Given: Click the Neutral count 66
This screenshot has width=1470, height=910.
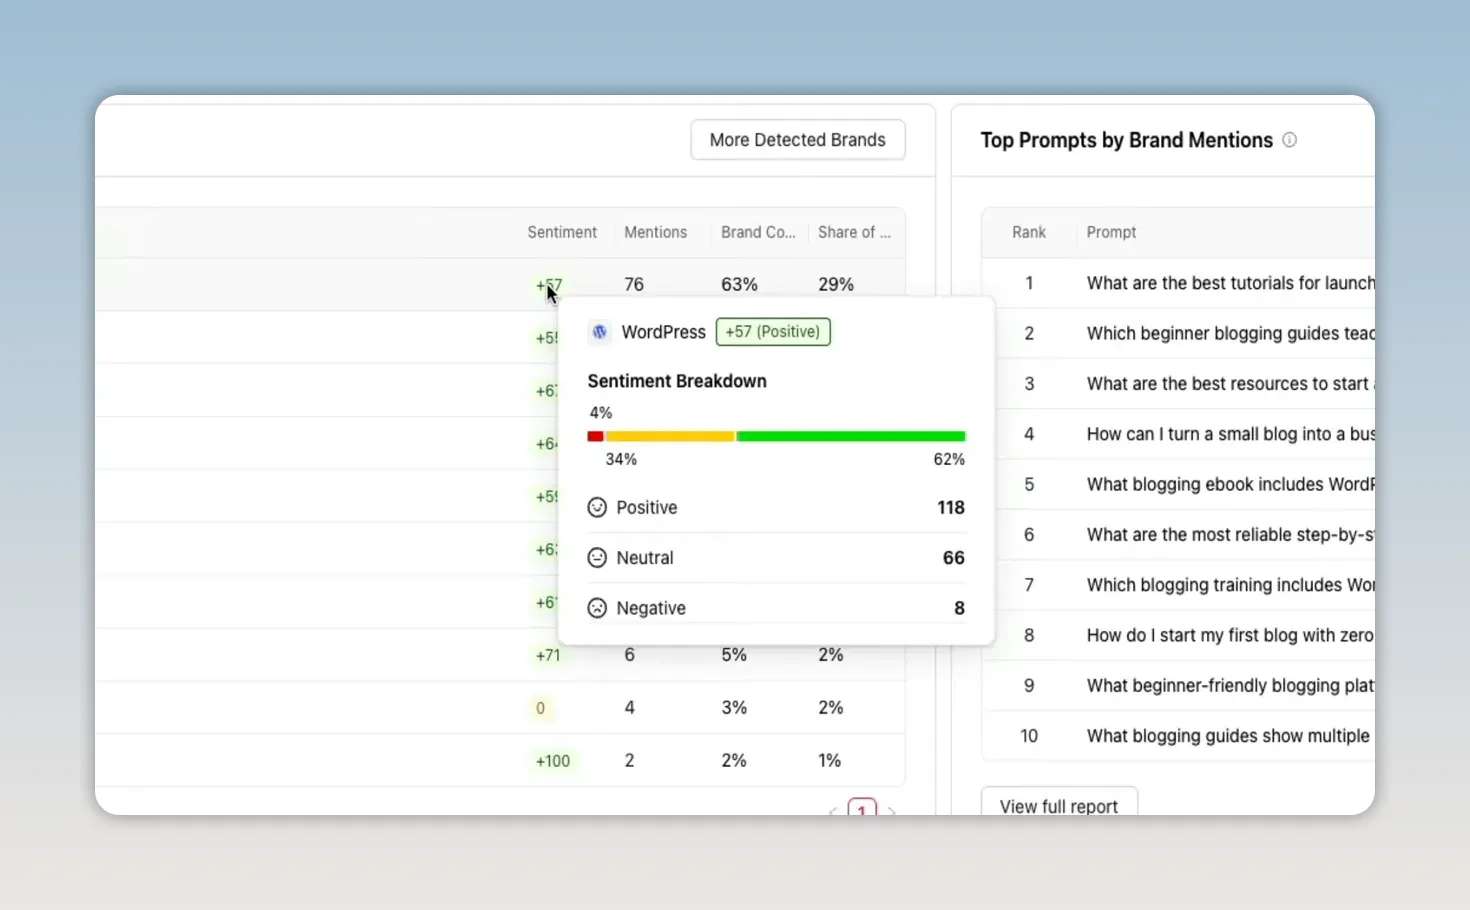Looking at the screenshot, I should click(954, 557).
